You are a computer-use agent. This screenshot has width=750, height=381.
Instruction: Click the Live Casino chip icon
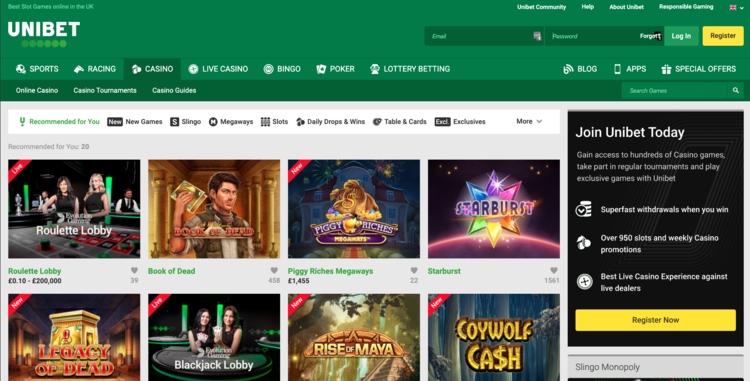tap(193, 69)
